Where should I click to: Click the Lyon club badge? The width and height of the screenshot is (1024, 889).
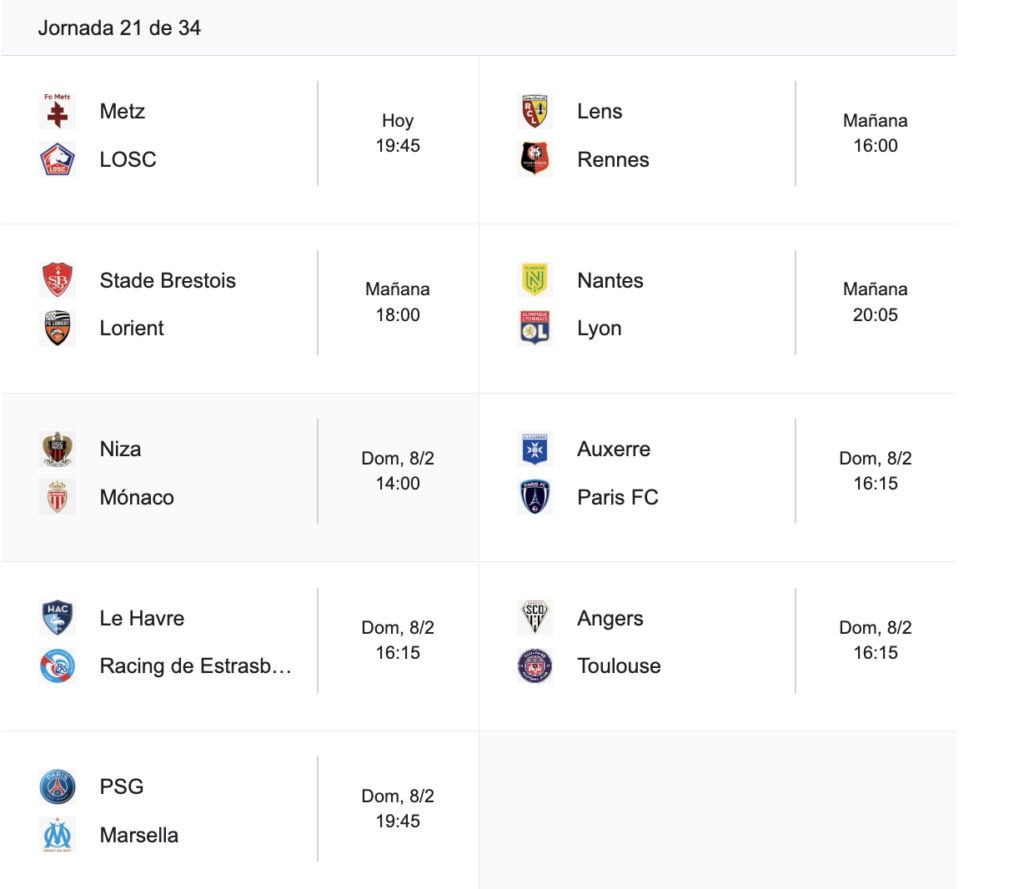pyautogui.click(x=534, y=328)
